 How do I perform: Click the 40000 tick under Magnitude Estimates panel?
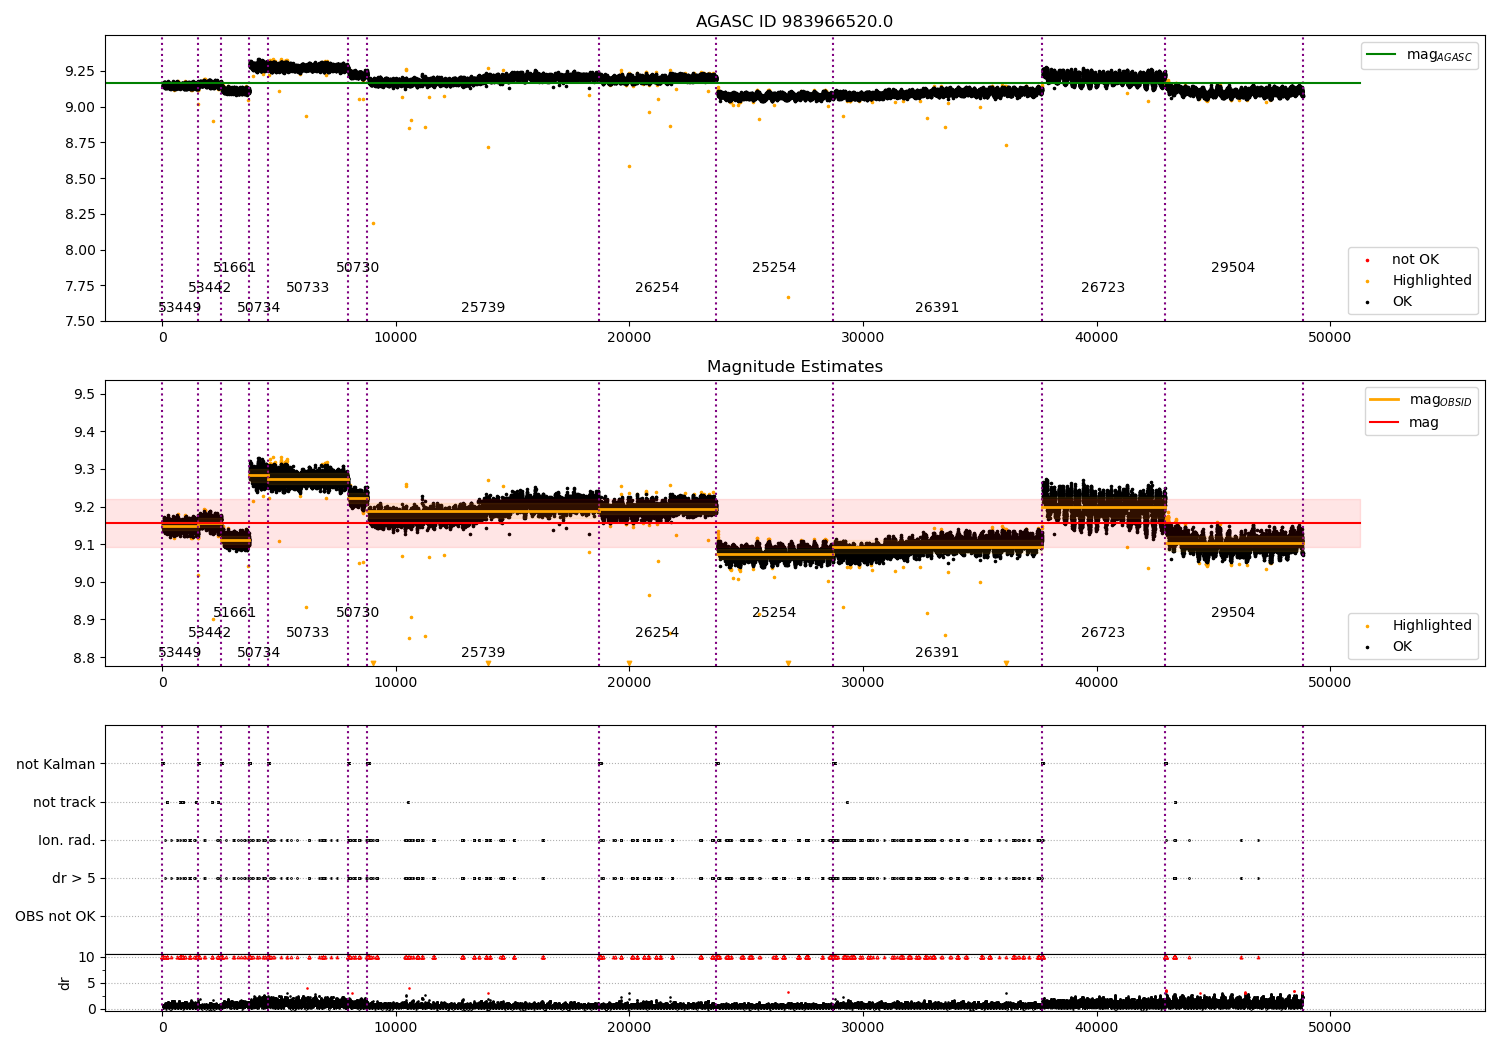[1096, 683]
